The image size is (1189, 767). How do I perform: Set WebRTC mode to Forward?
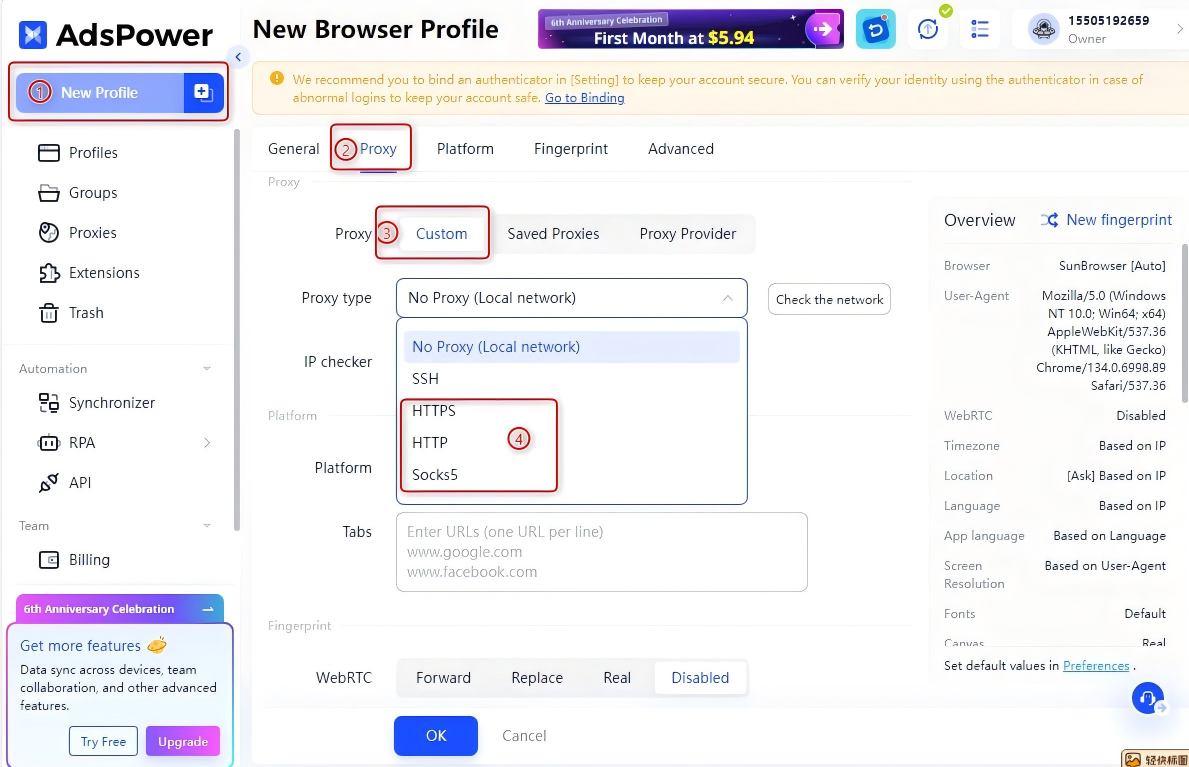[443, 678]
